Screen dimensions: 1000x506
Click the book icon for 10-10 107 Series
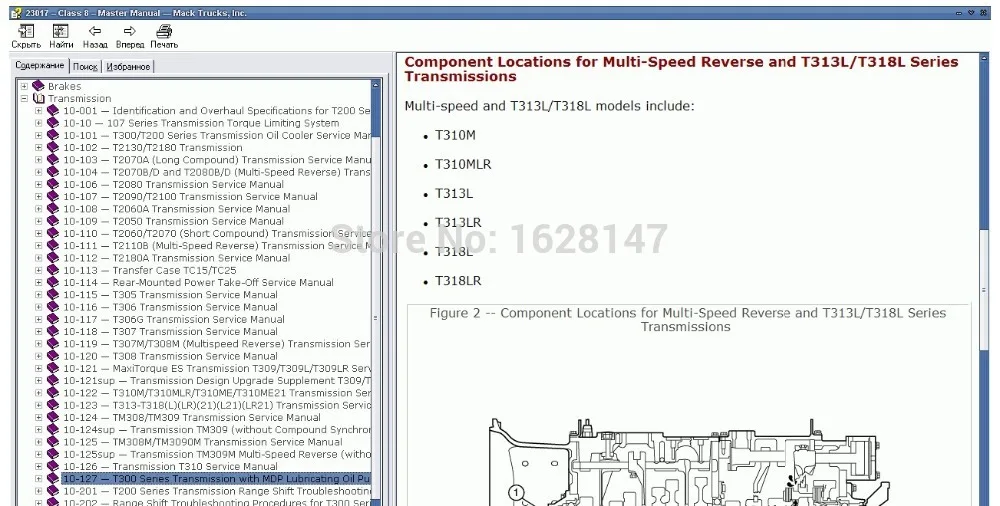tap(53, 123)
